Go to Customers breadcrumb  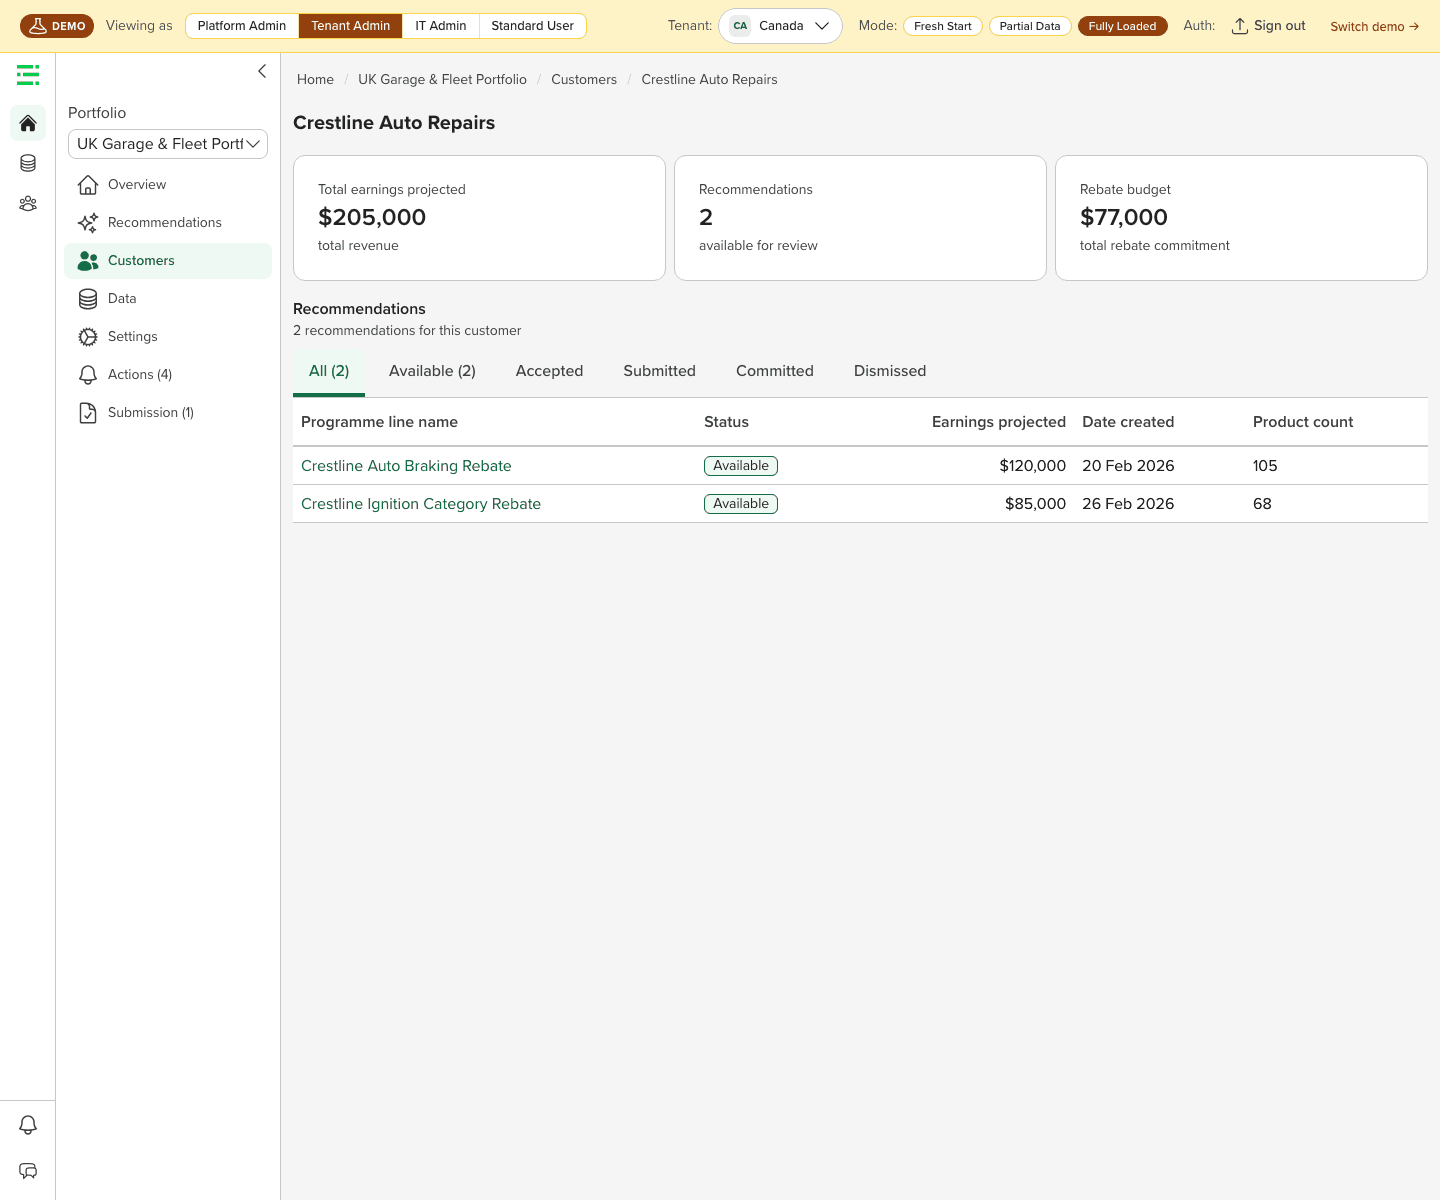(x=584, y=79)
